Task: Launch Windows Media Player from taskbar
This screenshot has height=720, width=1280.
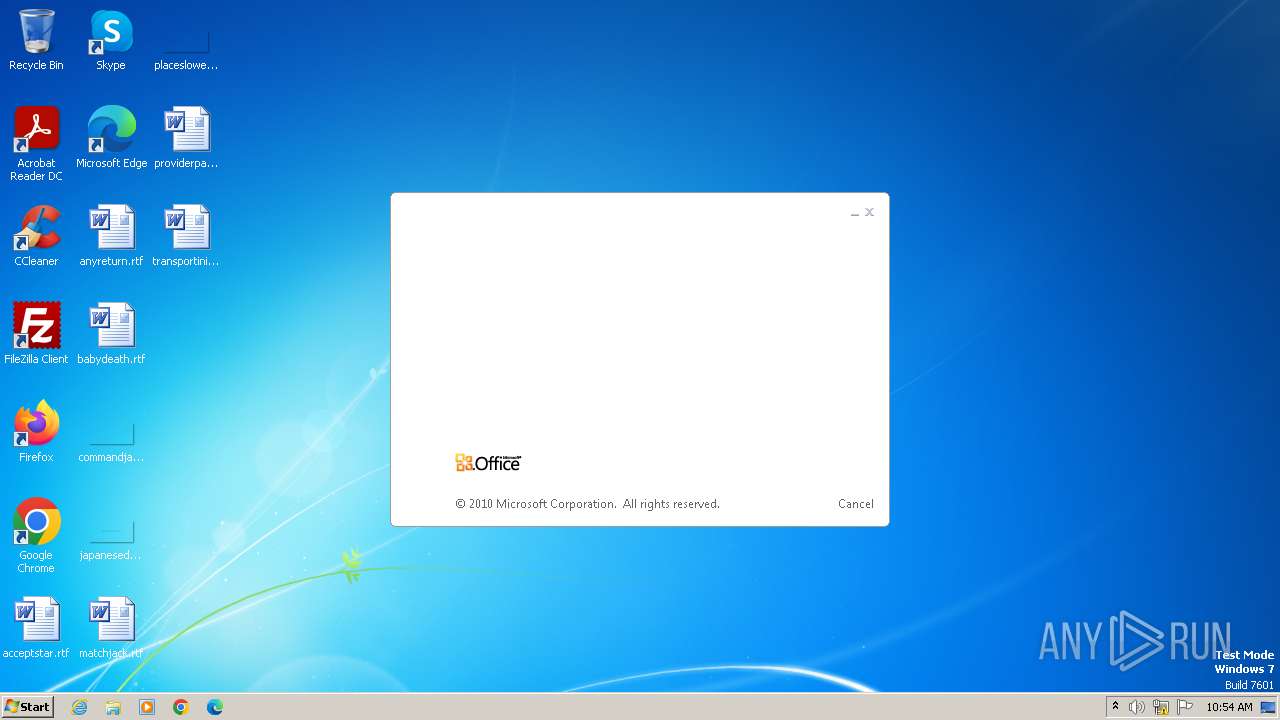Action: (147, 707)
